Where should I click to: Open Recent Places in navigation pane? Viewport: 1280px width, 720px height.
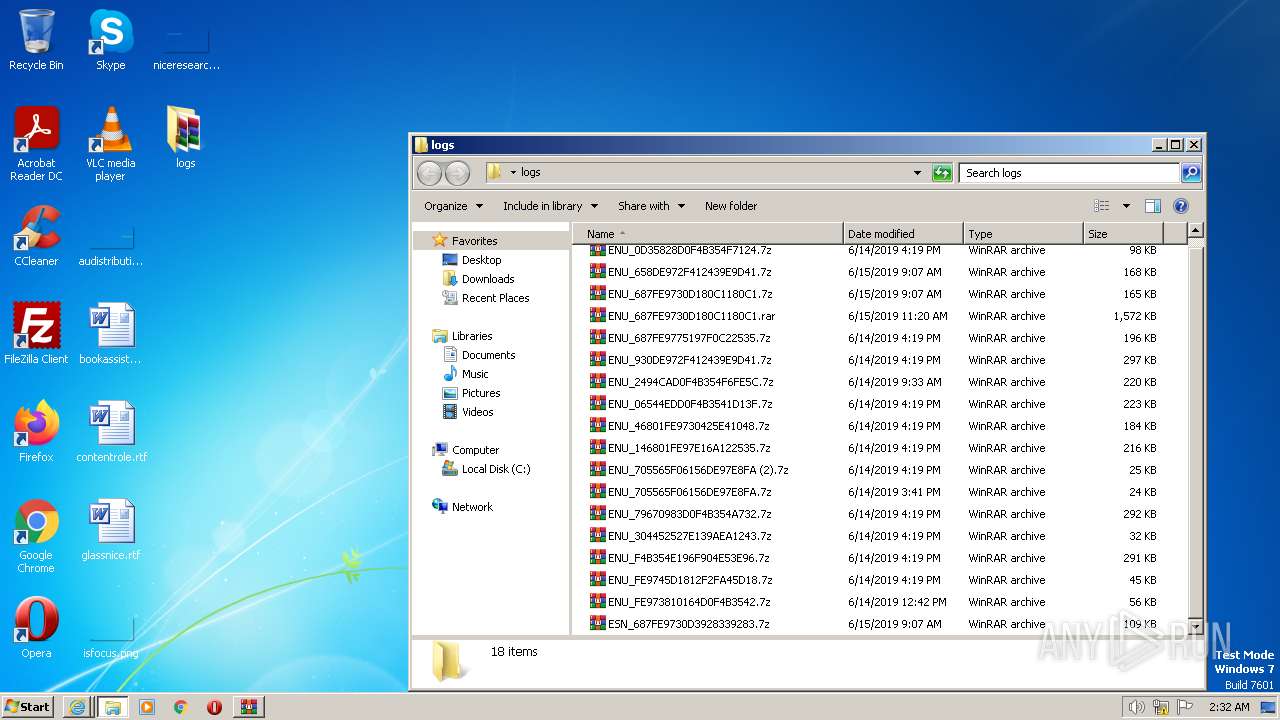pos(495,298)
